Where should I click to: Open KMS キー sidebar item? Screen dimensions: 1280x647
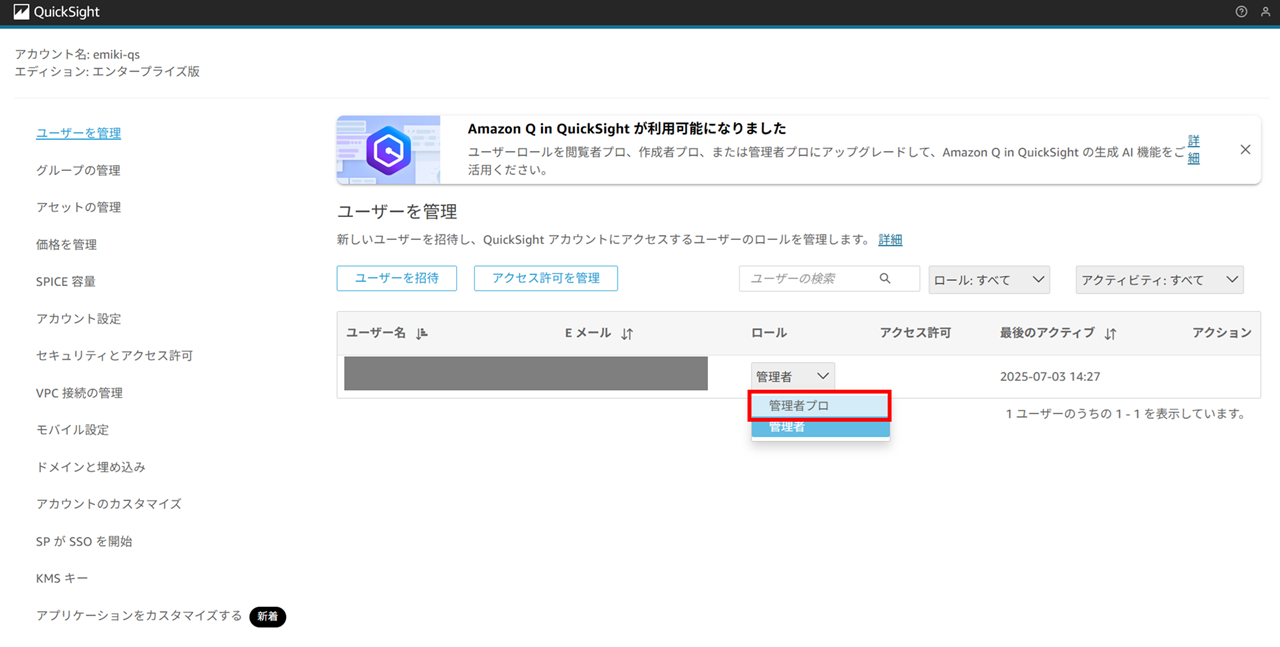click(x=62, y=578)
